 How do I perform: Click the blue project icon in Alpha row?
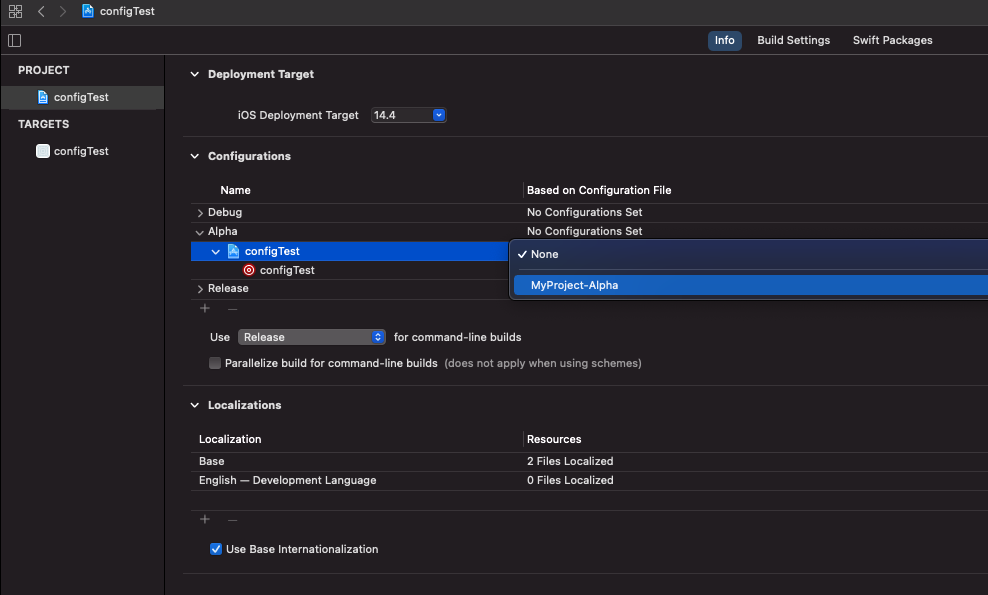pyautogui.click(x=233, y=251)
